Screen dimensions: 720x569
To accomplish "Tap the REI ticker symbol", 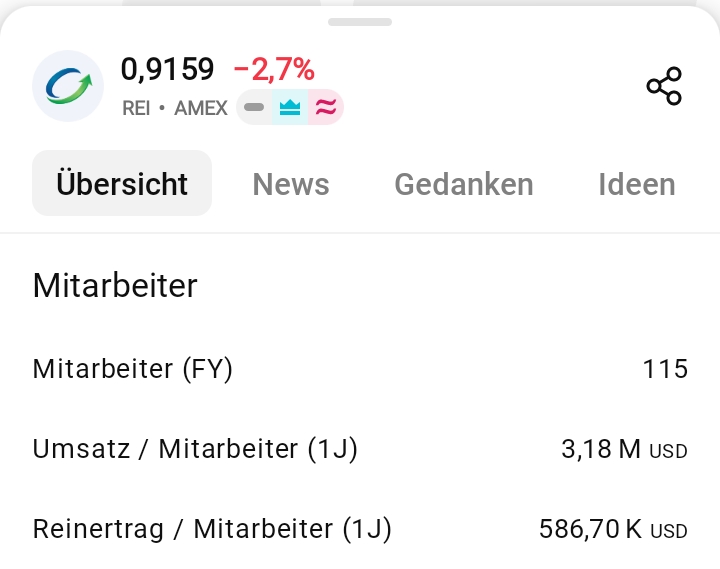I will click(136, 108).
